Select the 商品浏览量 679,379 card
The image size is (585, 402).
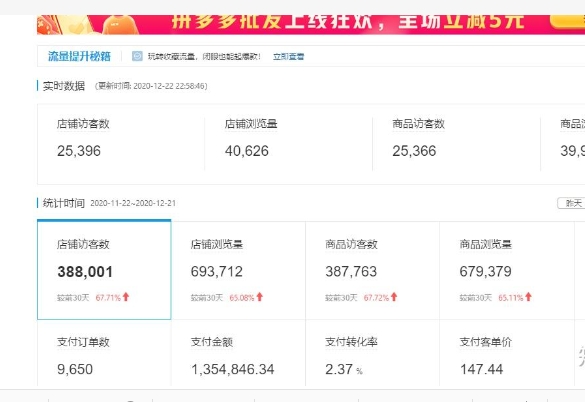click(x=507, y=271)
